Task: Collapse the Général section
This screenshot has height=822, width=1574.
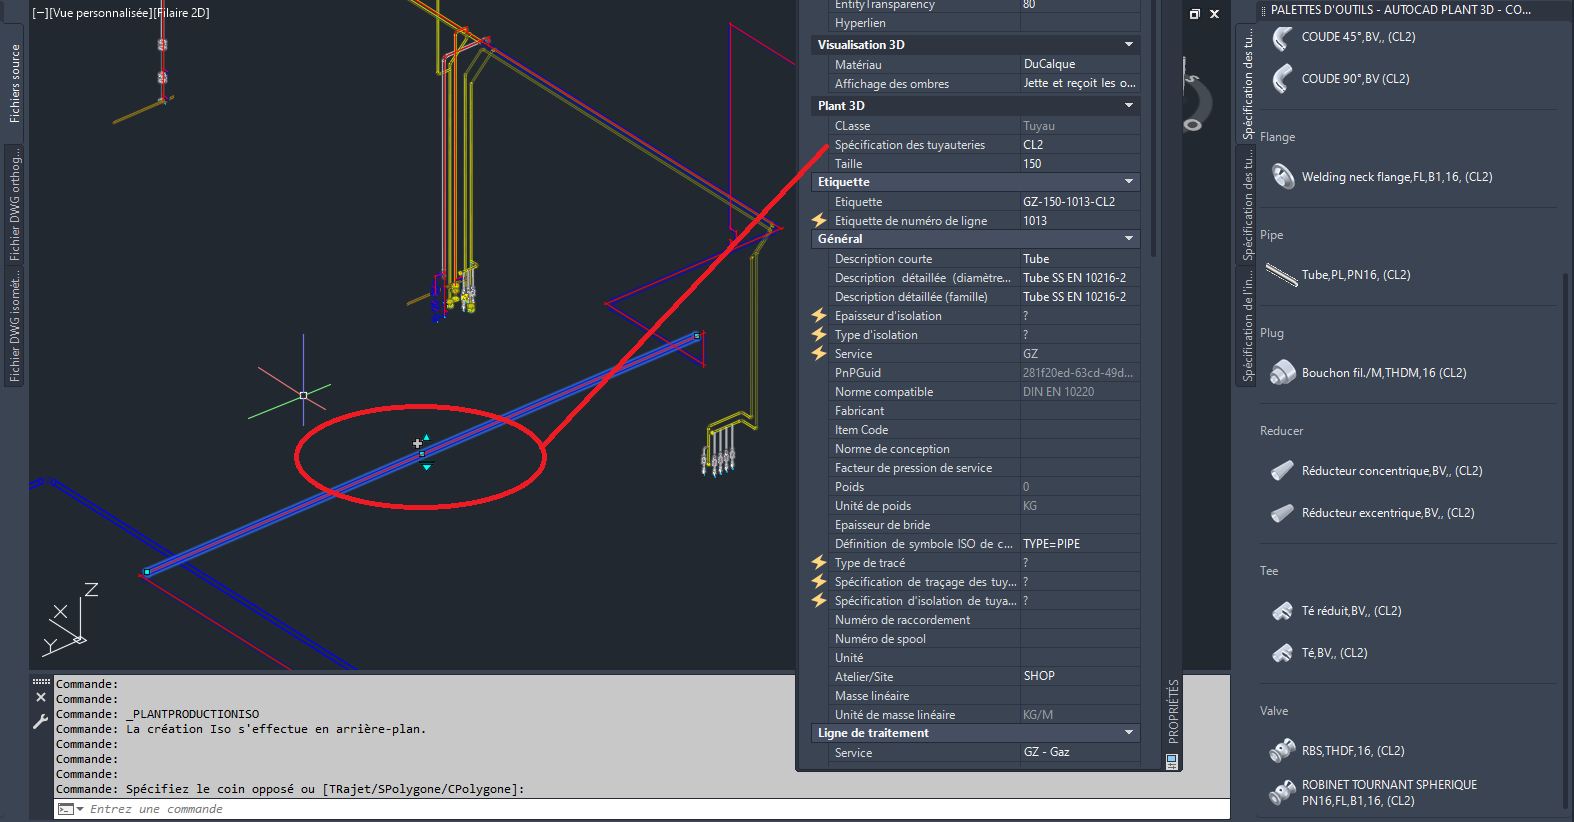Action: (x=1129, y=239)
